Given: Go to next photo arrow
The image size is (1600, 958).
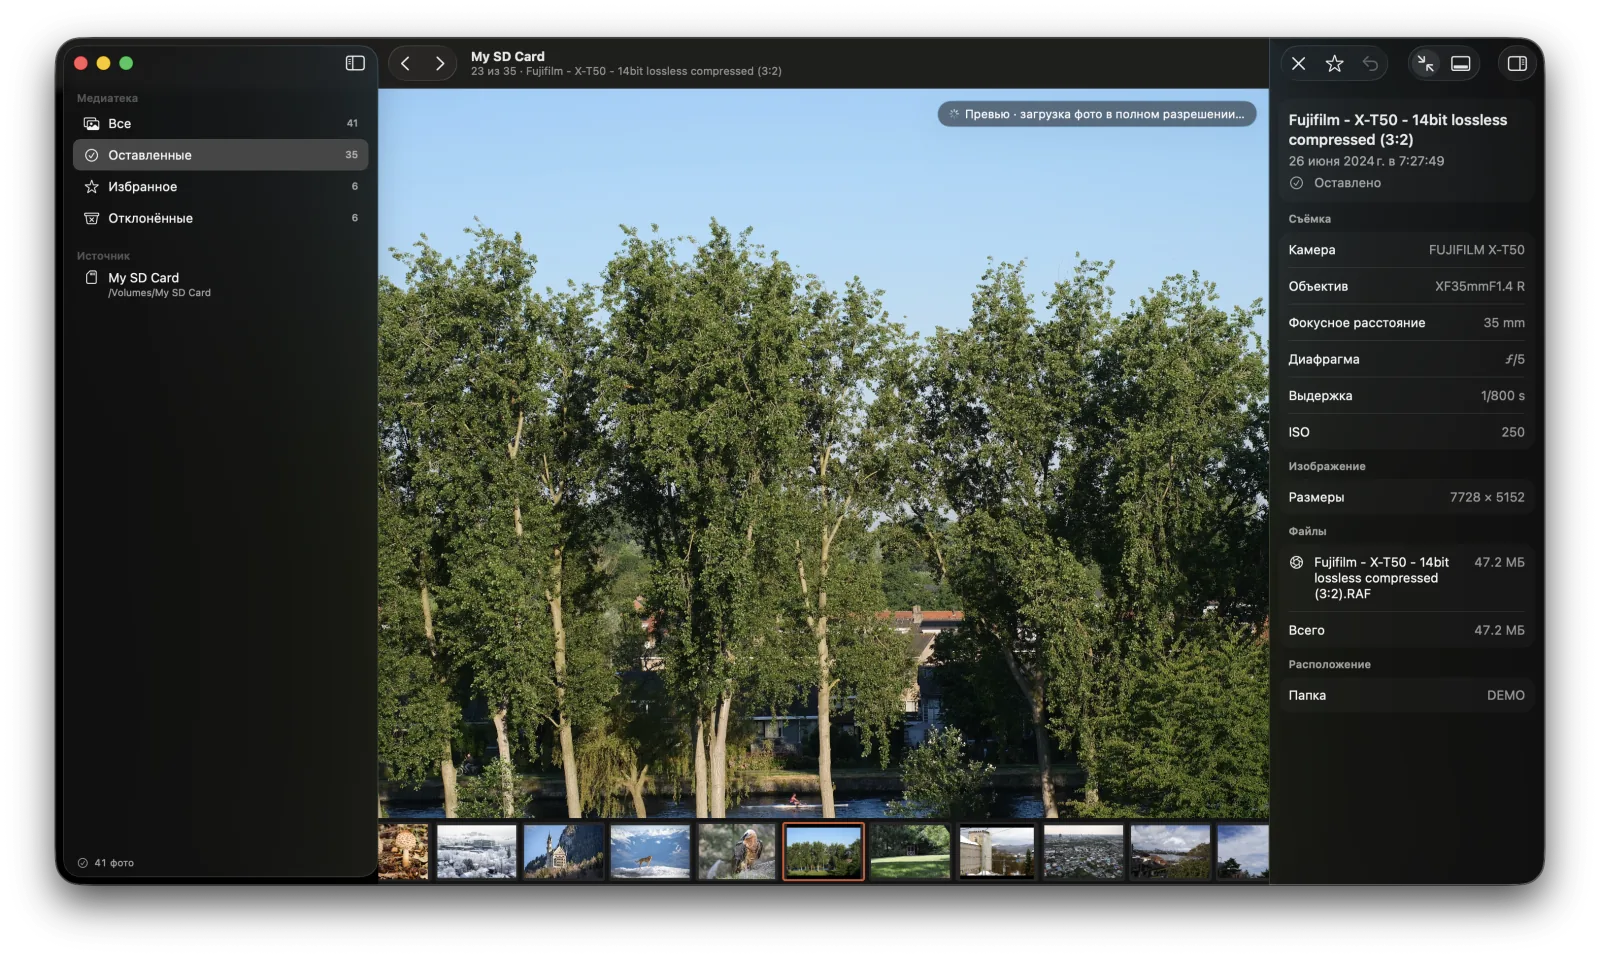Looking at the screenshot, I should tap(439, 63).
